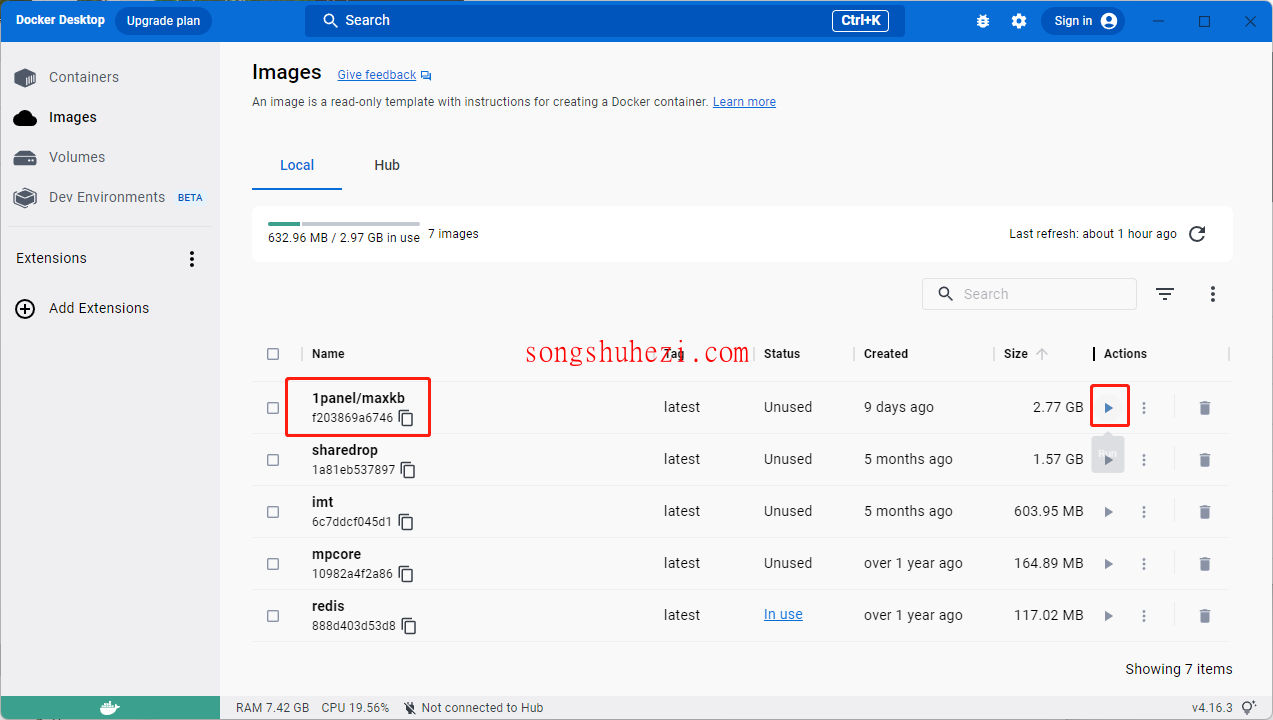1273x720 pixels.
Task: Open image list options menu
Action: tap(1213, 294)
